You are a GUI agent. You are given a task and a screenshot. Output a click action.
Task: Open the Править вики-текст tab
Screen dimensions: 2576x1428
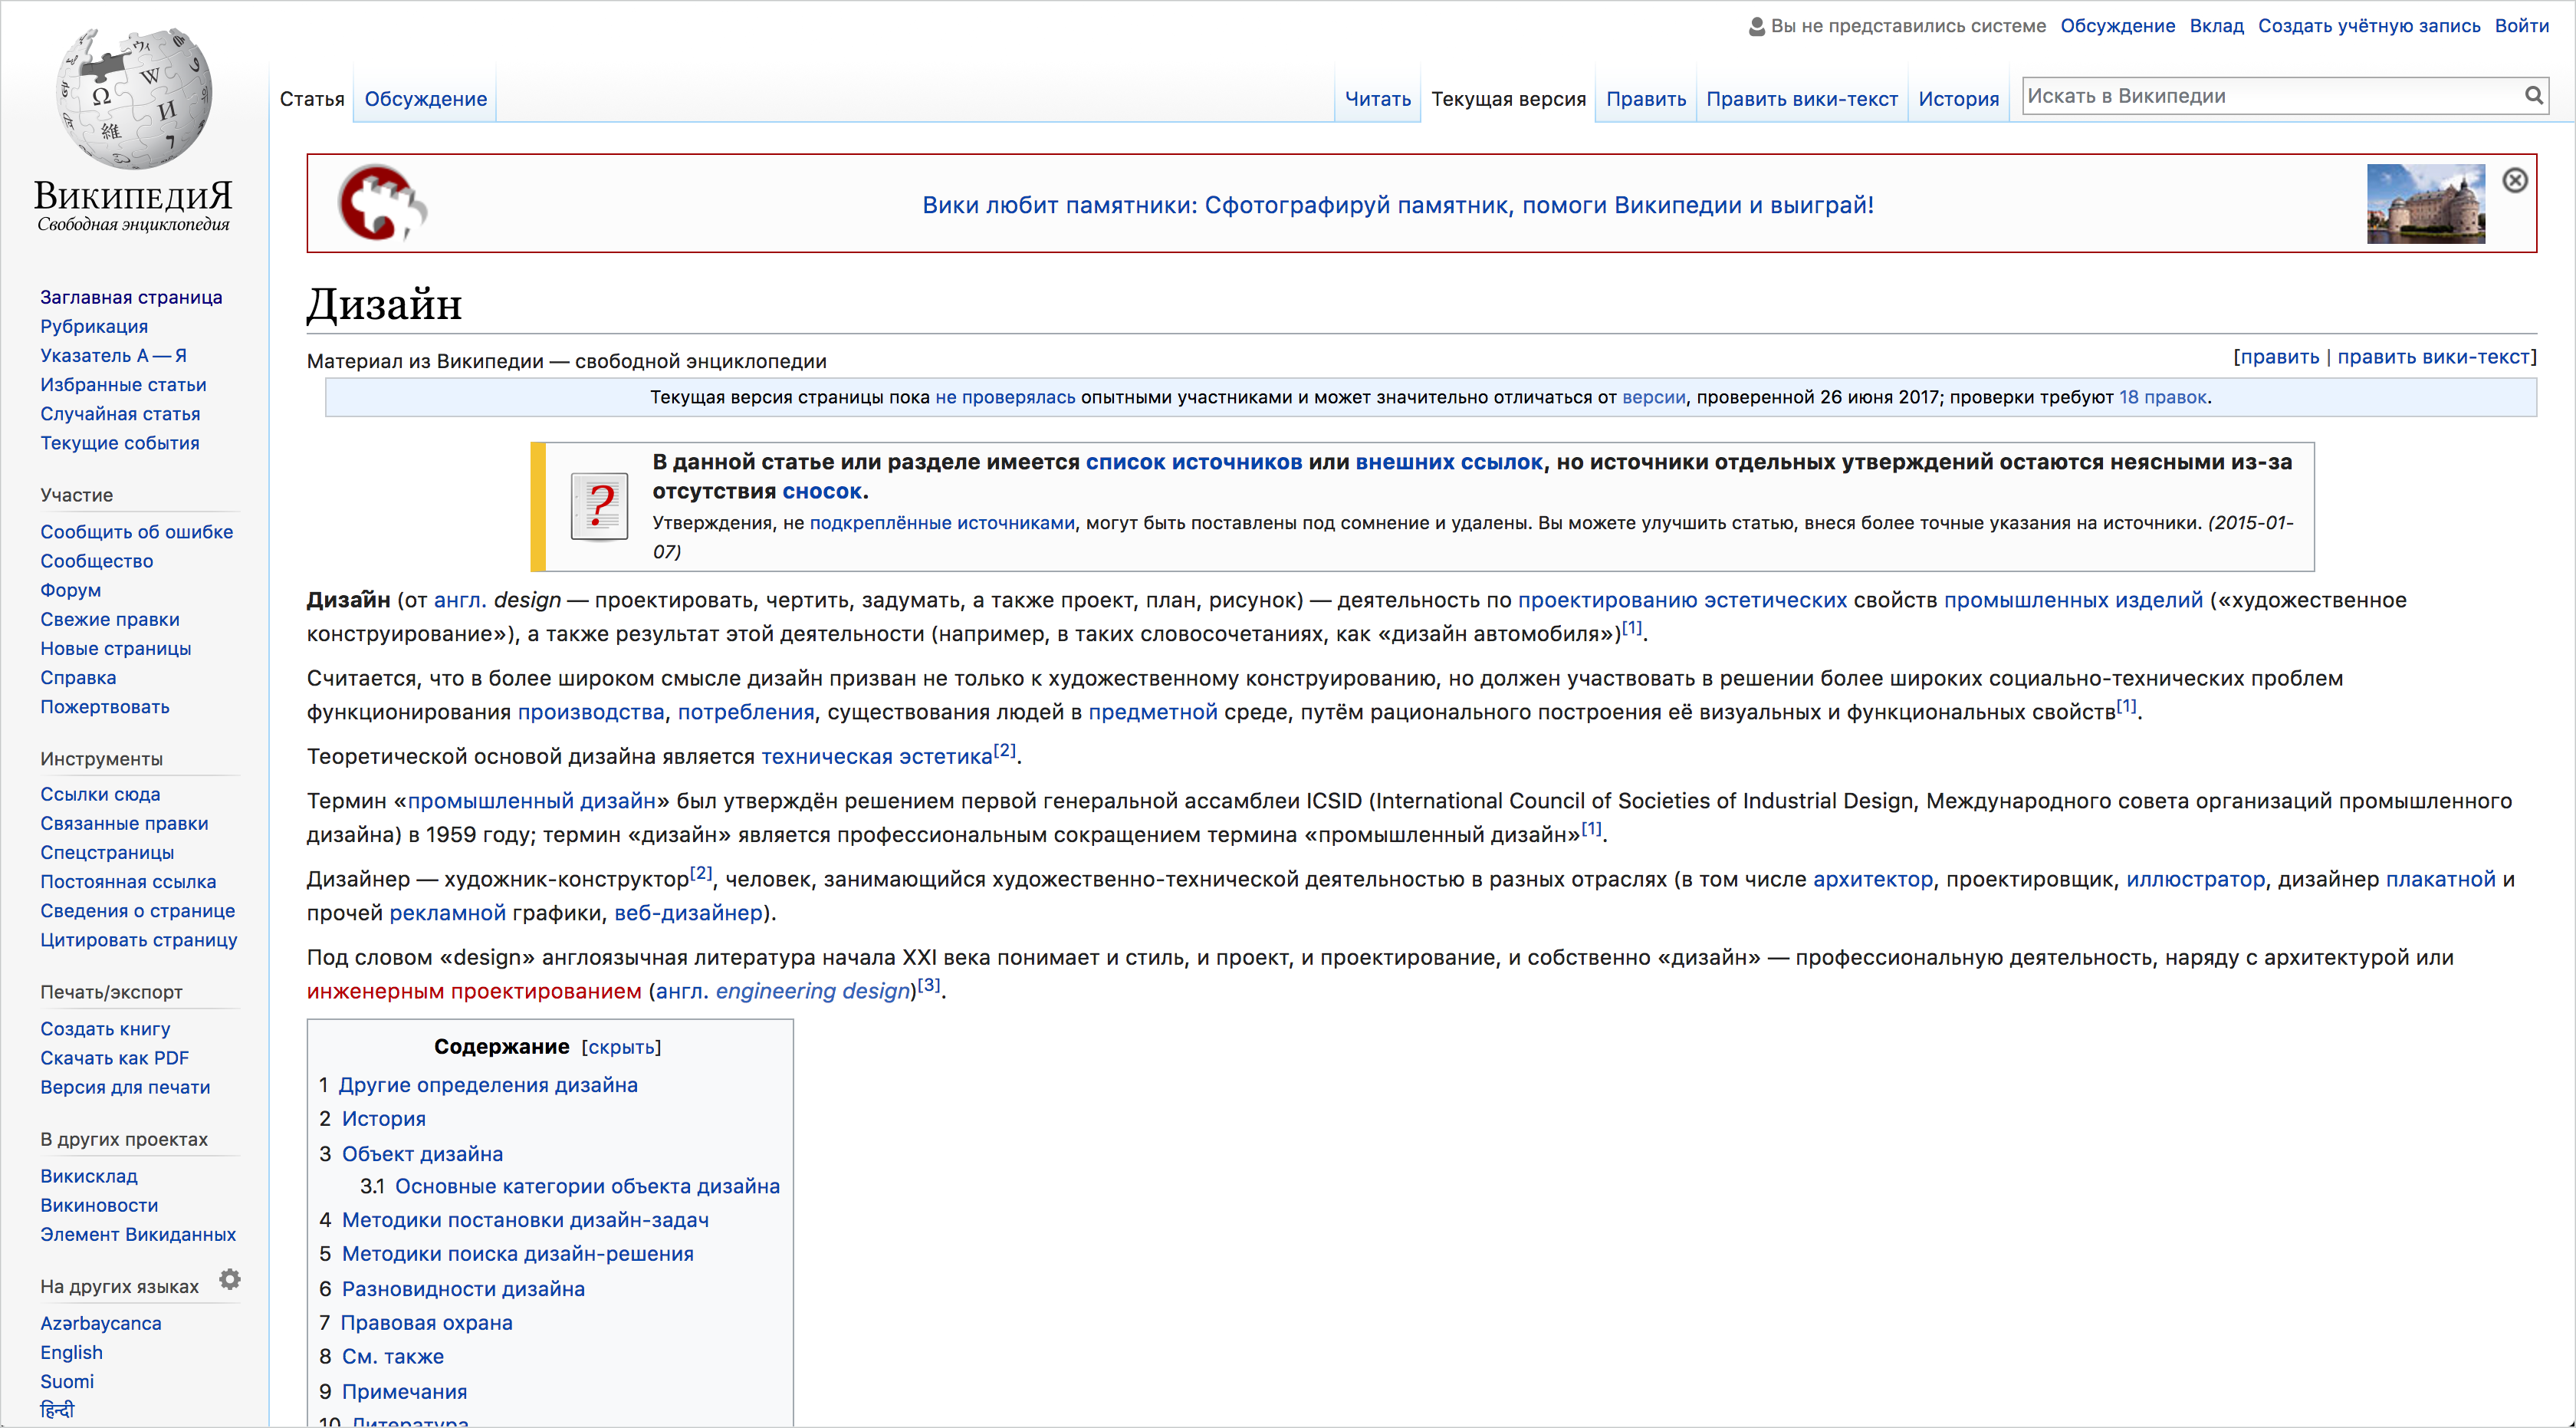point(1801,99)
